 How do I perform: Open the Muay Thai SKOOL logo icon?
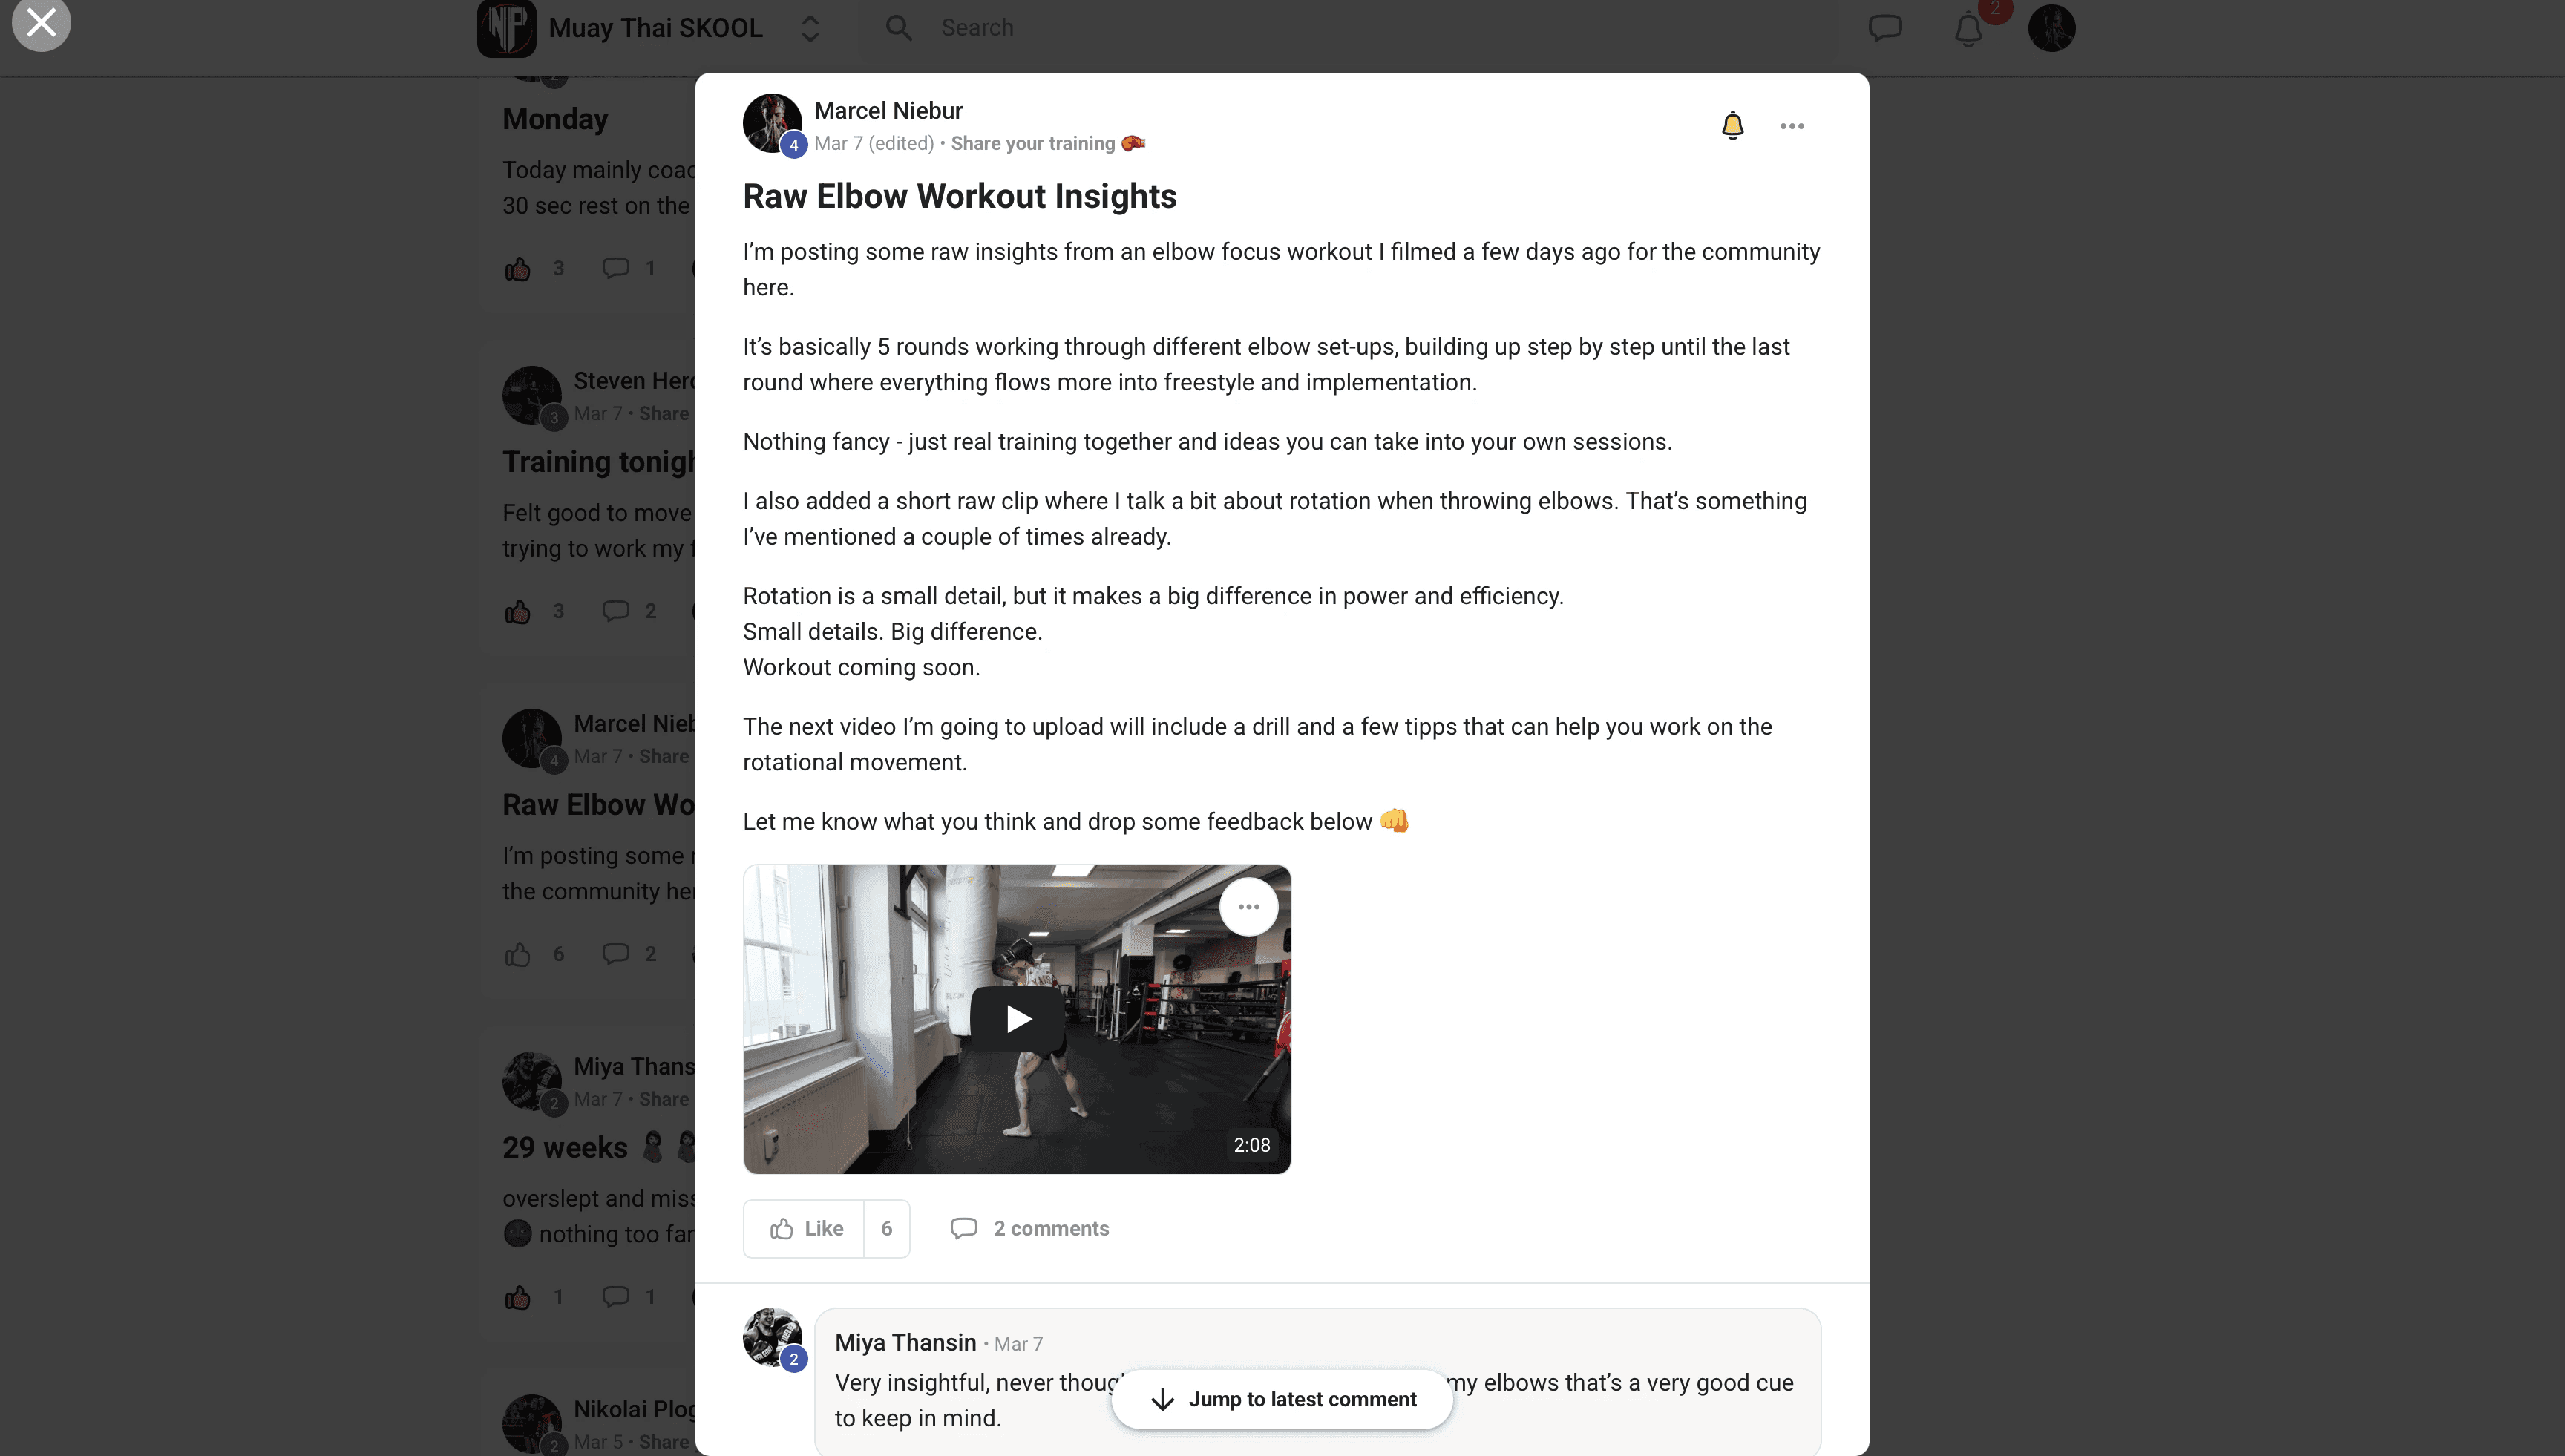coord(506,28)
